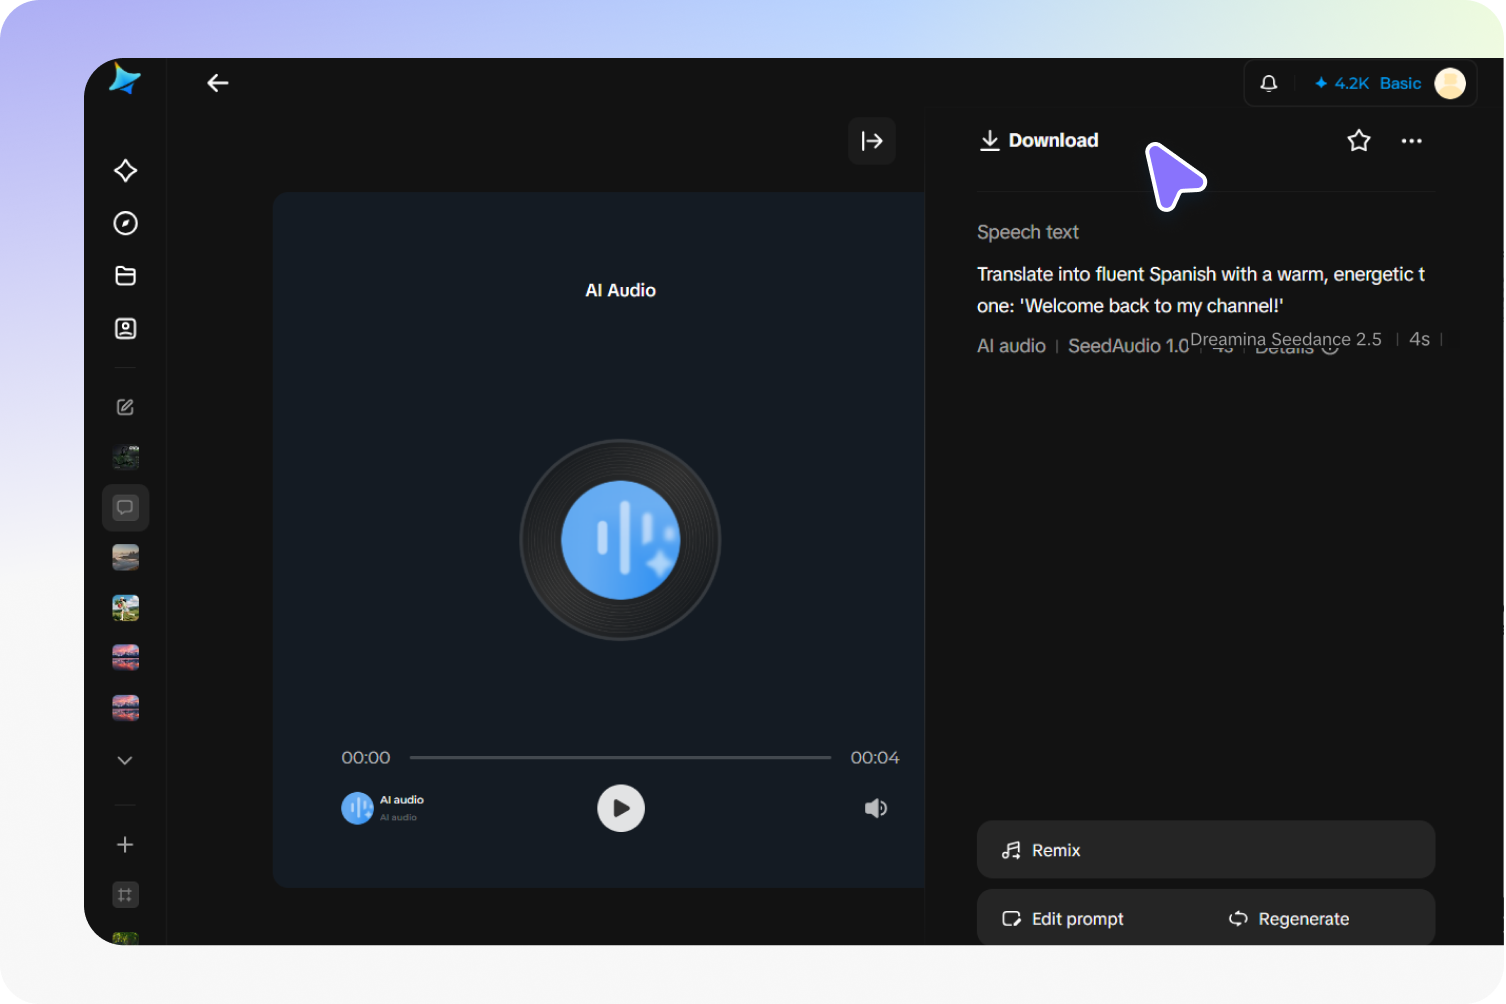Image resolution: width=1506 pixels, height=1004 pixels.
Task: Click the small AI audio avatar below player
Action: pyautogui.click(x=357, y=808)
